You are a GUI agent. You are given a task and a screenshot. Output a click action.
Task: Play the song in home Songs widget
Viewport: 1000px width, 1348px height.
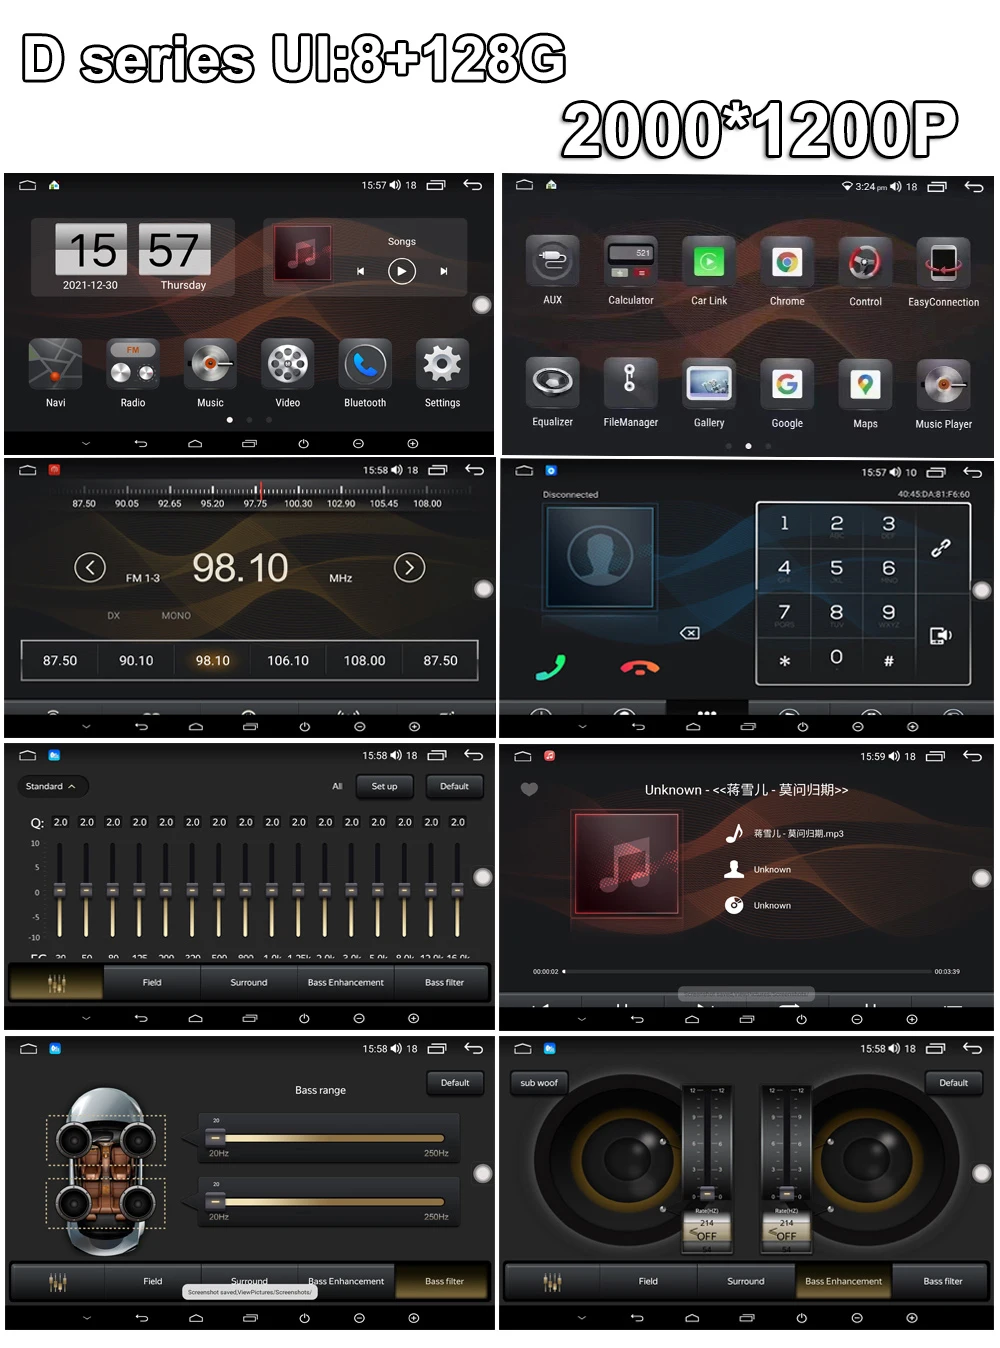(401, 271)
